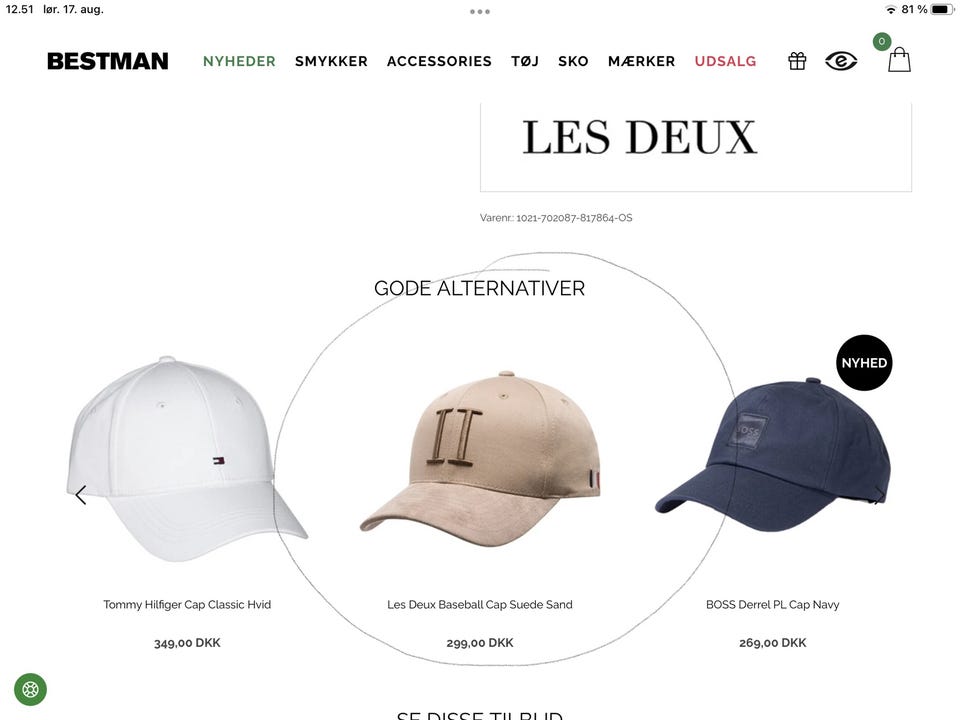Open the MÆRKER brands menu
The image size is (960, 720).
[641, 61]
